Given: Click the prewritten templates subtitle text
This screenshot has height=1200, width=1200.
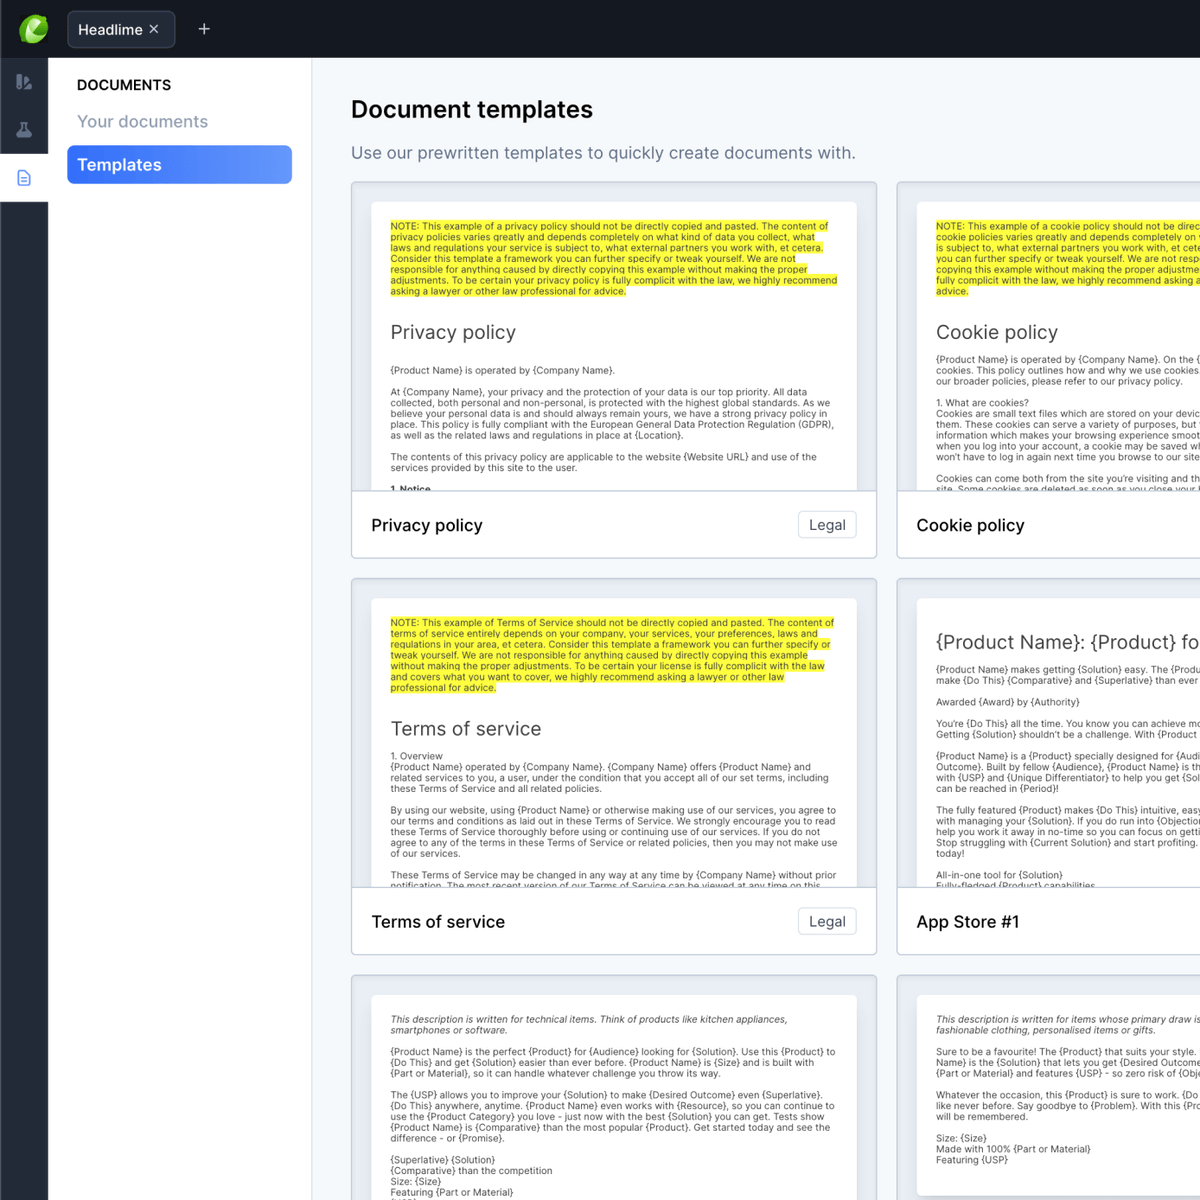Looking at the screenshot, I should [x=603, y=153].
